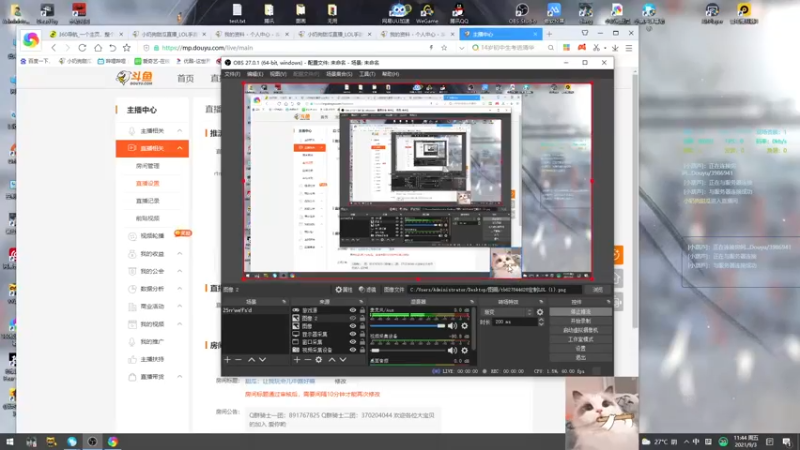The height and width of the screenshot is (450, 800).
Task: Enable 工作室模式 in OBS controls
Action: click(x=581, y=339)
